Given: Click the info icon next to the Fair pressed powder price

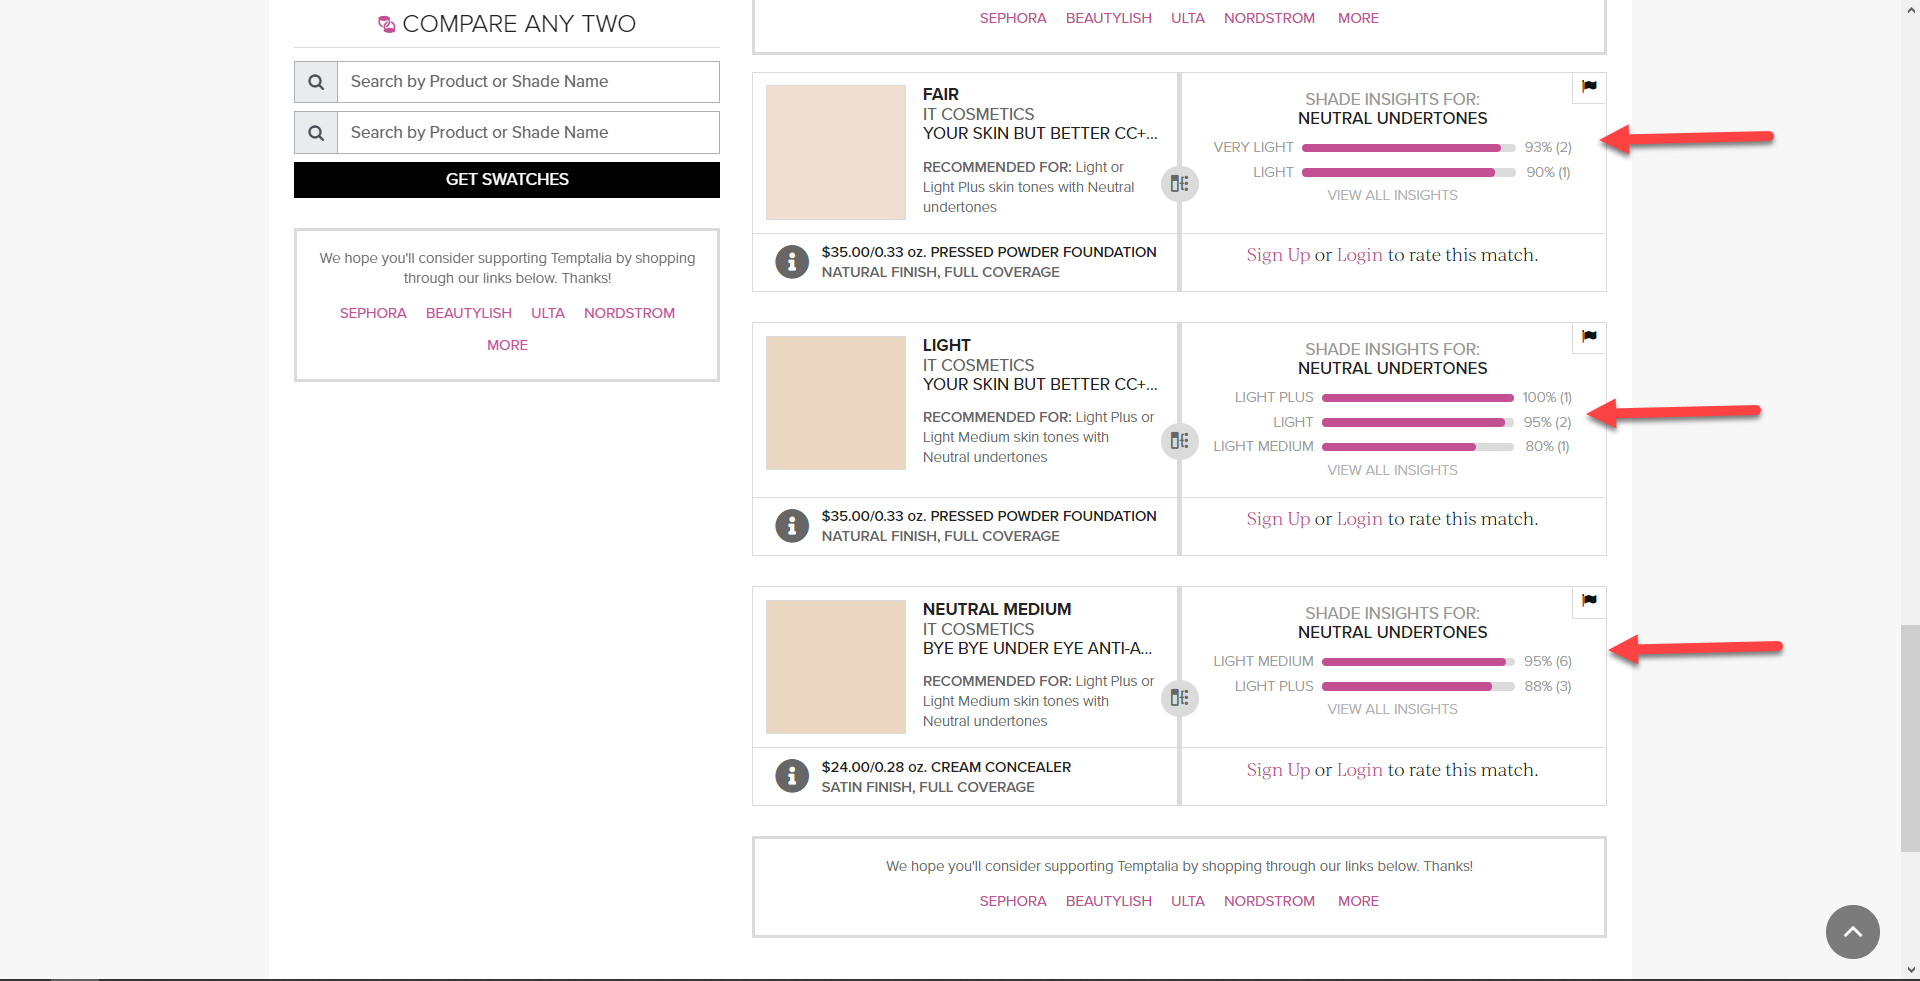Looking at the screenshot, I should 791,261.
